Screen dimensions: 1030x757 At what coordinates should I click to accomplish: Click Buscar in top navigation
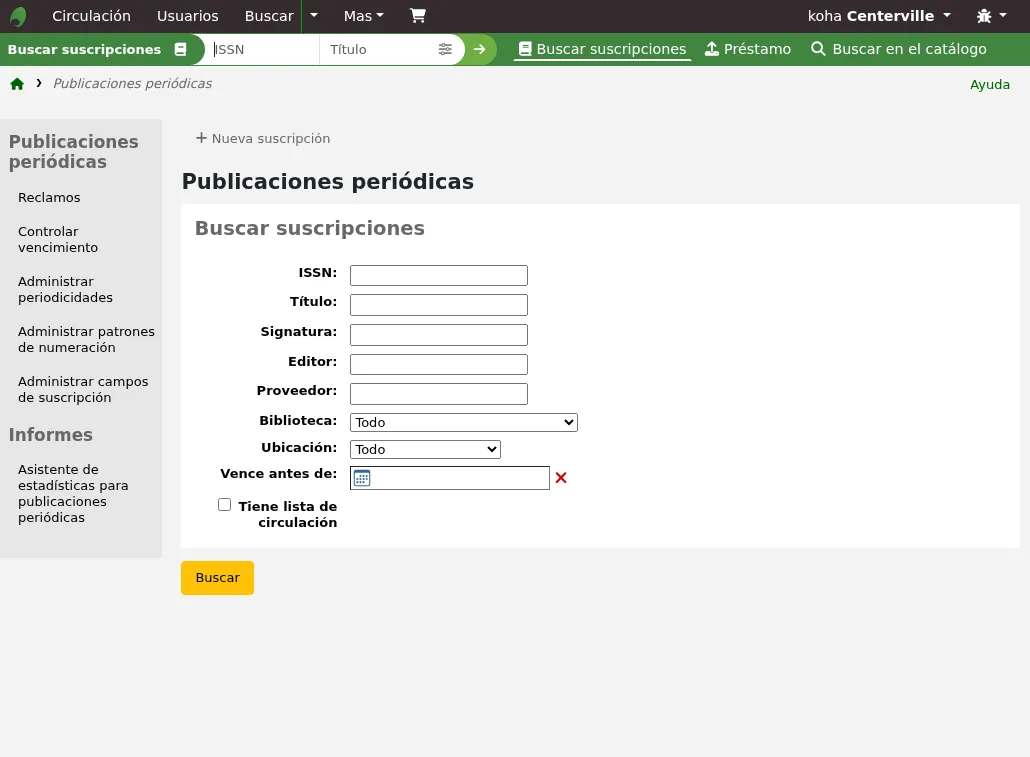click(x=269, y=16)
